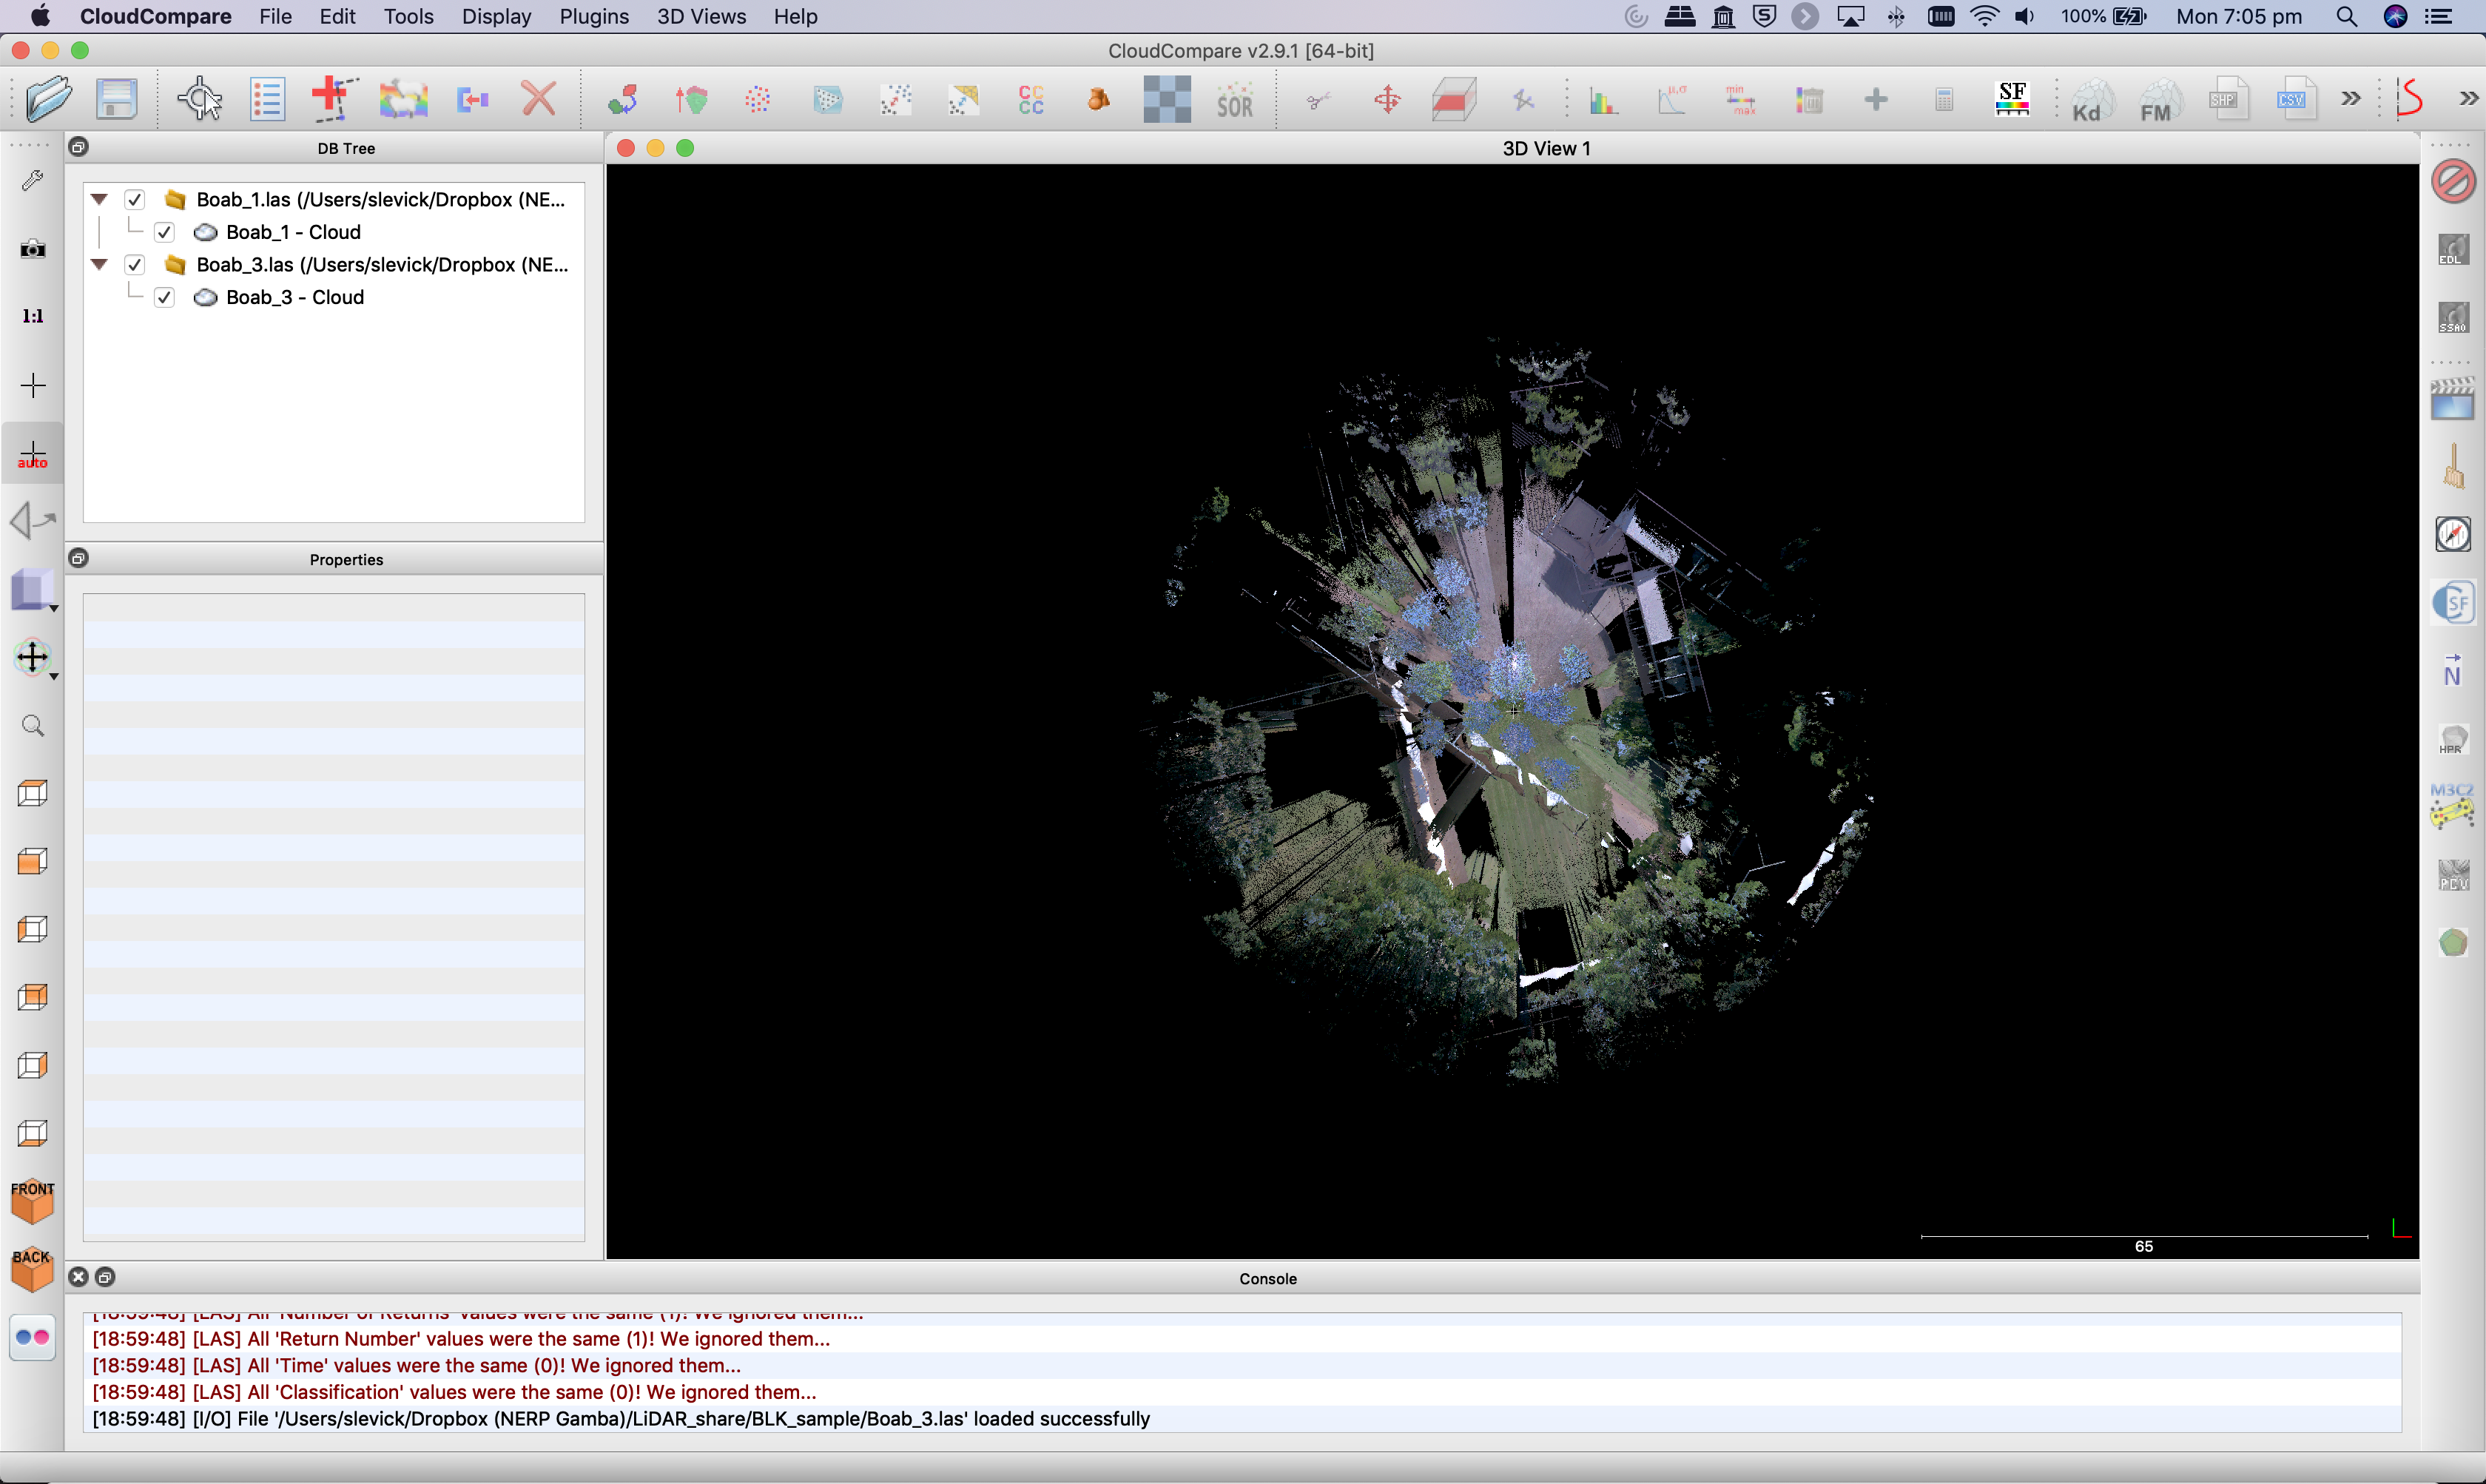Float the Properties panel
Viewport: 2486px width, 1484px height.
pyautogui.click(x=78, y=558)
